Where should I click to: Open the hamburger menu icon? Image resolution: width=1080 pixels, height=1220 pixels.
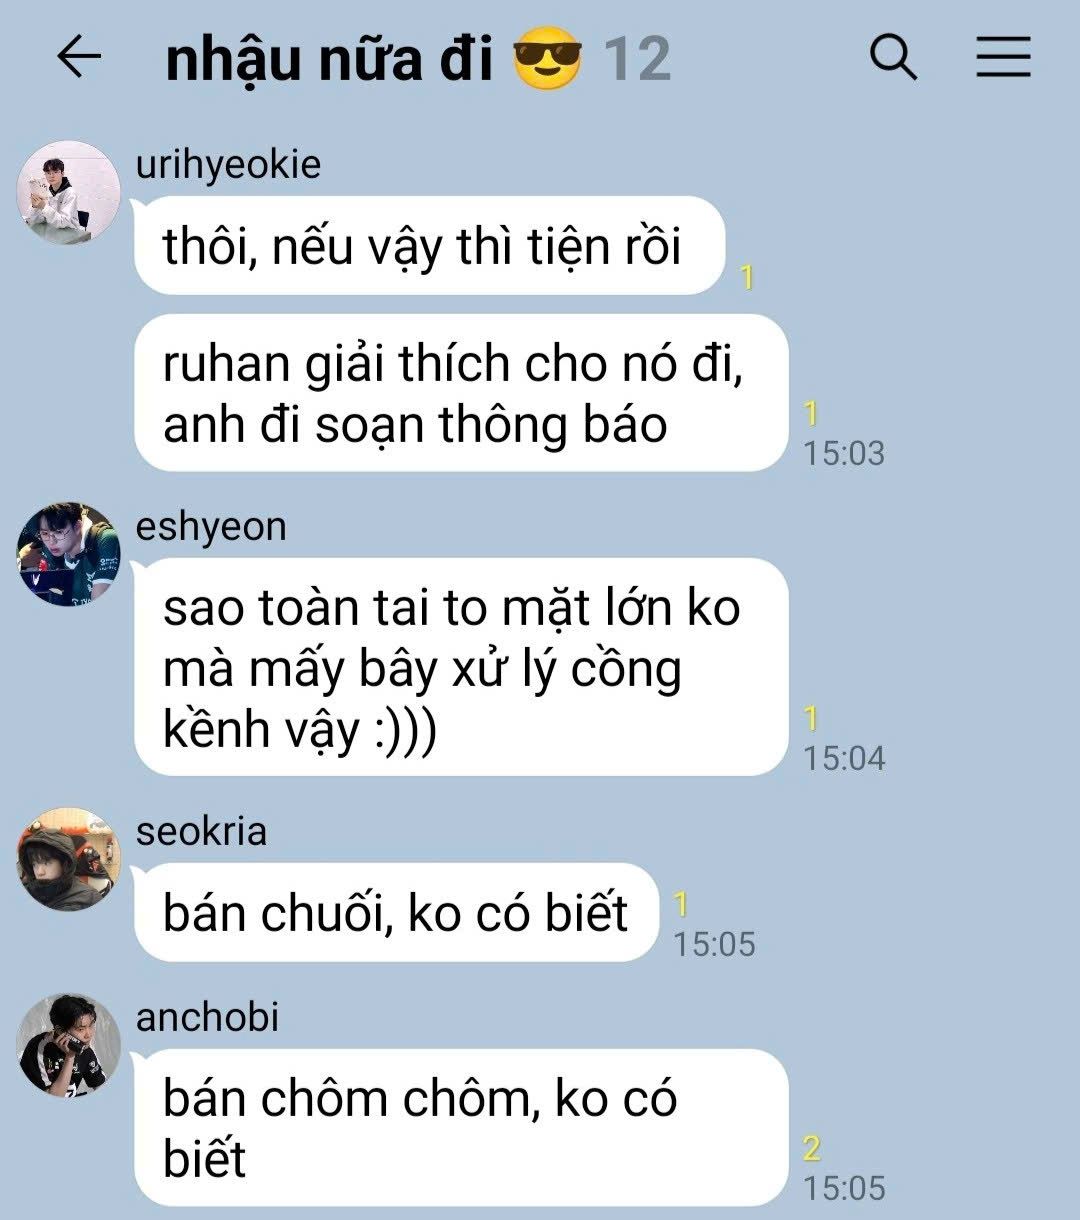point(1003,57)
